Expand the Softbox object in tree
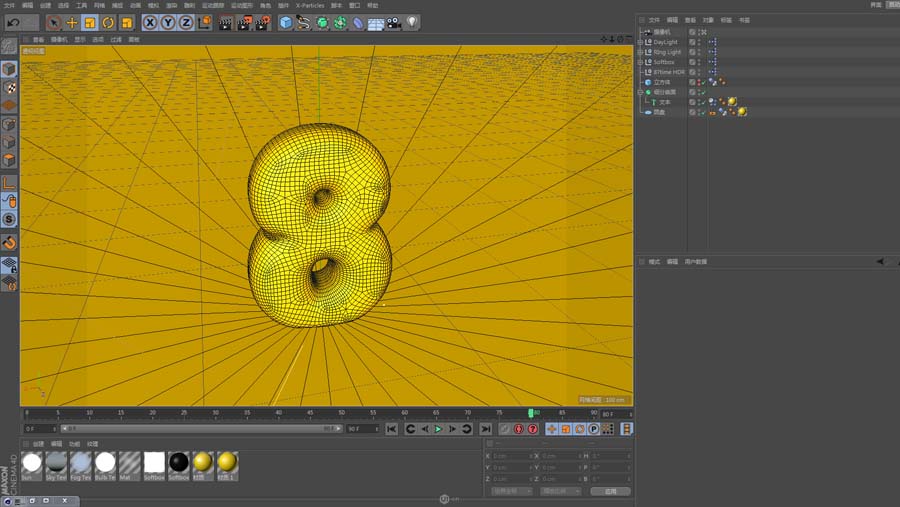Viewport: 900px width, 507px height. tap(640, 62)
